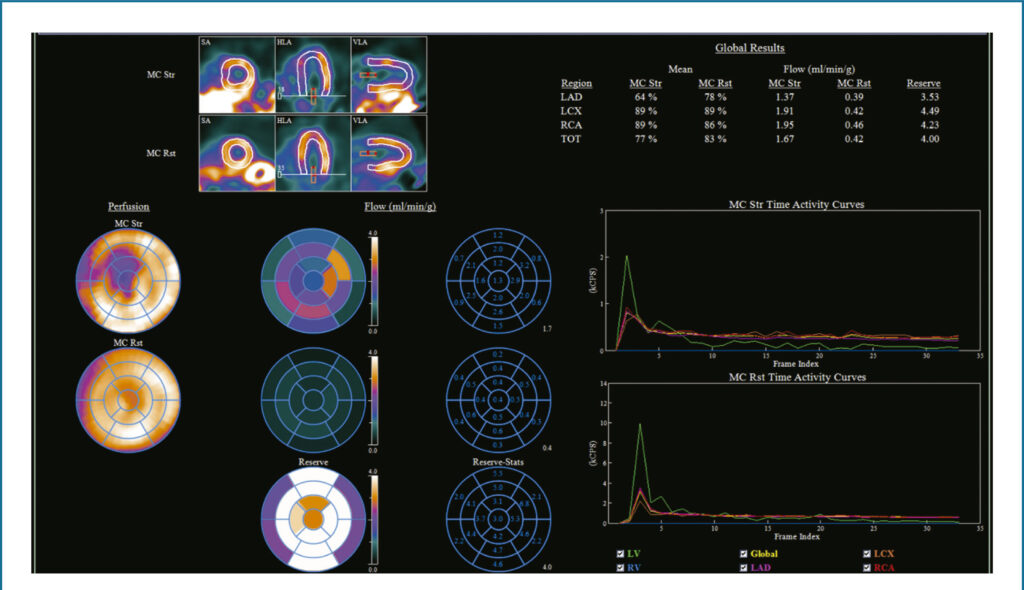The height and width of the screenshot is (590, 1024).
Task: Click the Flow (ml/min/g) heading link
Action: point(400,206)
